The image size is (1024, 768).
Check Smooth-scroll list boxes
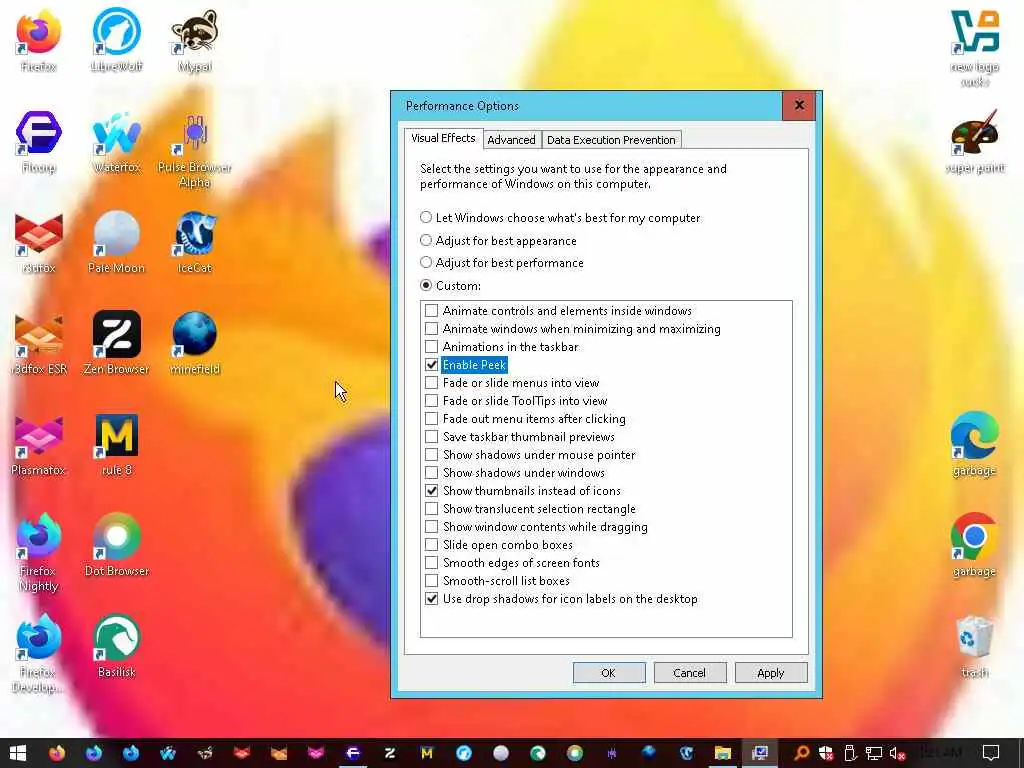pos(432,581)
